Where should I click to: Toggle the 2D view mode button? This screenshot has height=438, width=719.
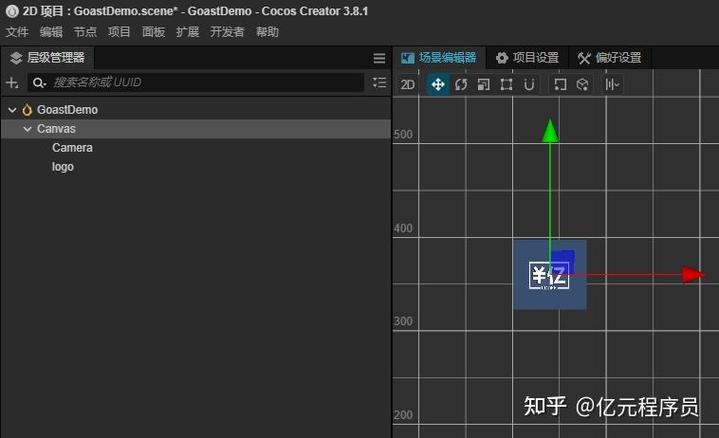(408, 84)
